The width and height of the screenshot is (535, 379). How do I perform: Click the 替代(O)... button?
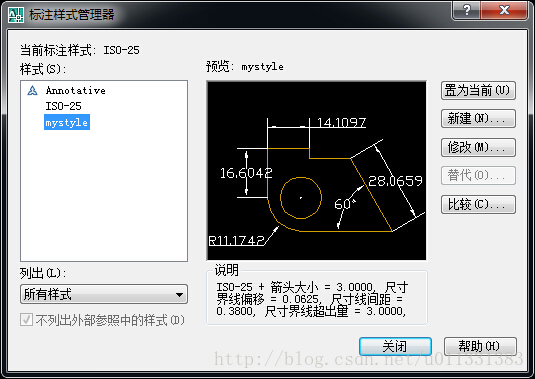[x=478, y=175]
